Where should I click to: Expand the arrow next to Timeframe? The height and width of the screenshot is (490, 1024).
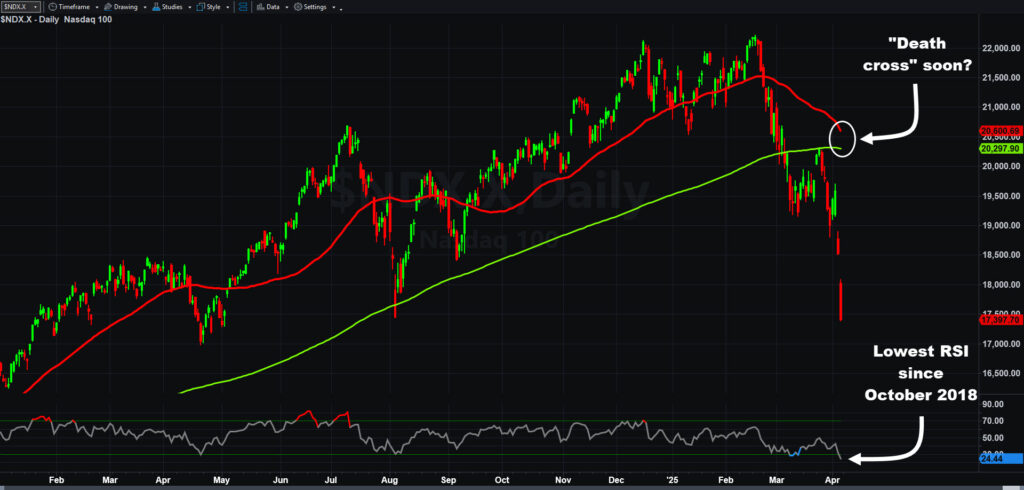coord(97,7)
